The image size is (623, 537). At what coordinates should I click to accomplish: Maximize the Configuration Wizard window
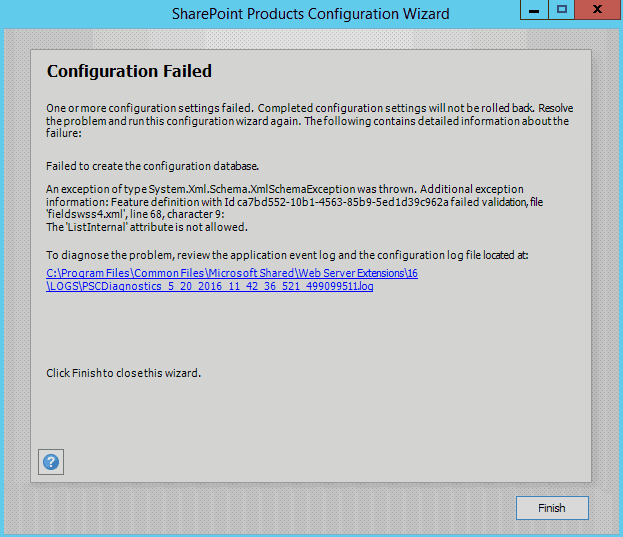click(x=562, y=11)
